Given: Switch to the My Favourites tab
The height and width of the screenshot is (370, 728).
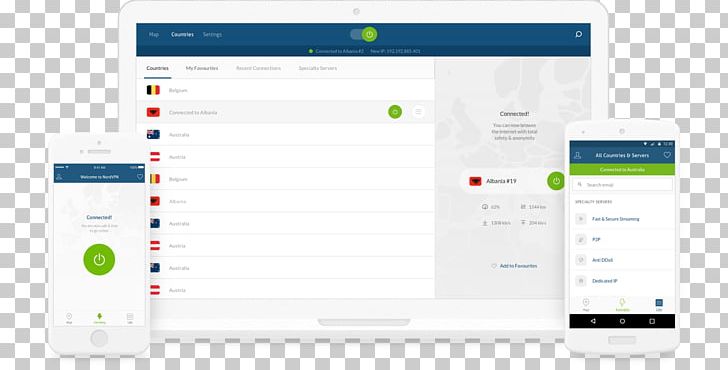Looking at the screenshot, I should [x=202, y=68].
